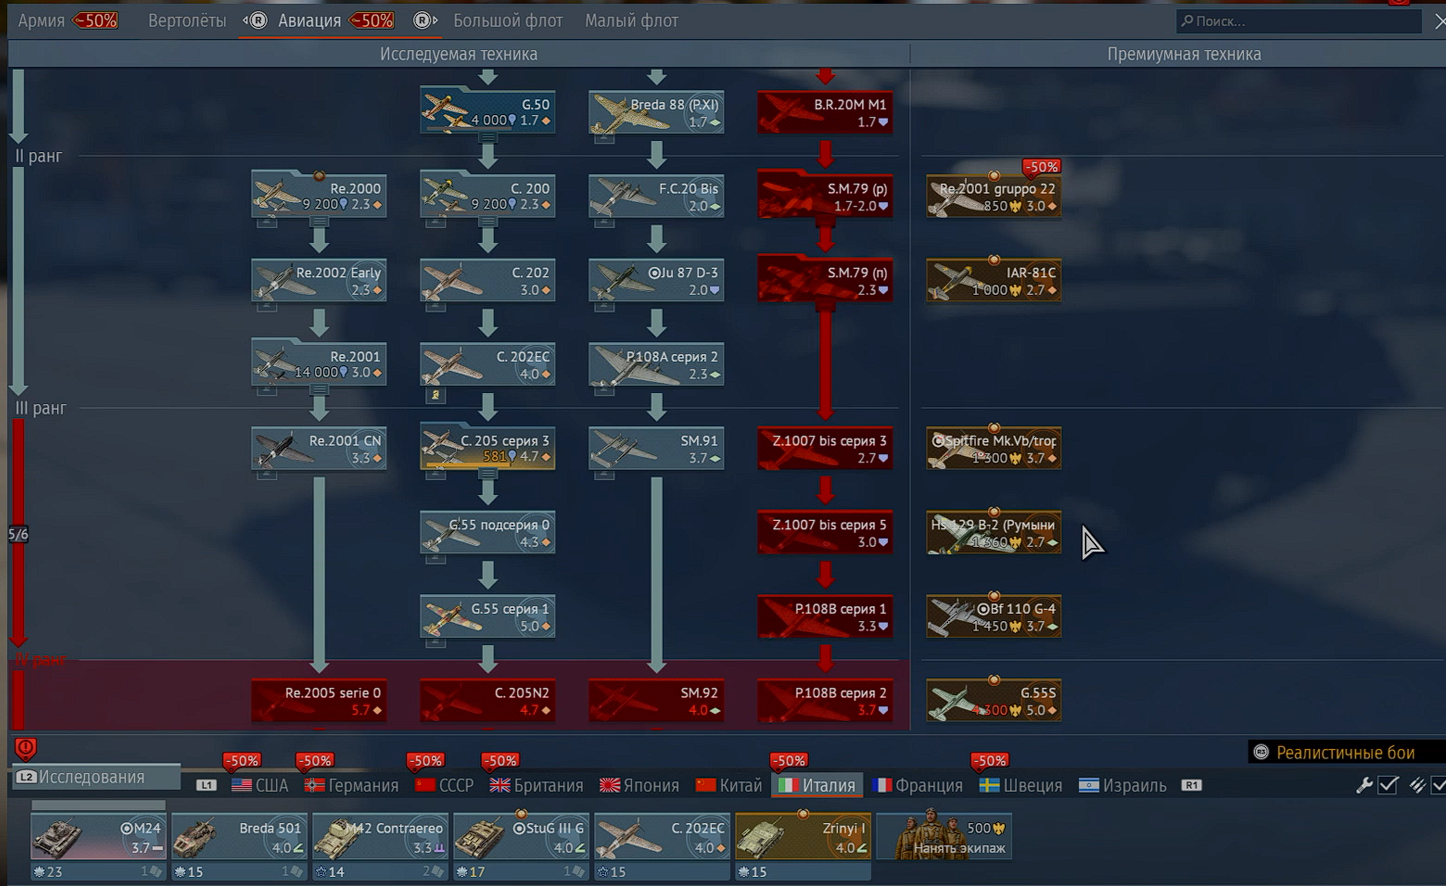This screenshot has height=886, width=1446.
Task: Open premium Hs 129 B-2 (Румыния)
Action: (x=994, y=533)
